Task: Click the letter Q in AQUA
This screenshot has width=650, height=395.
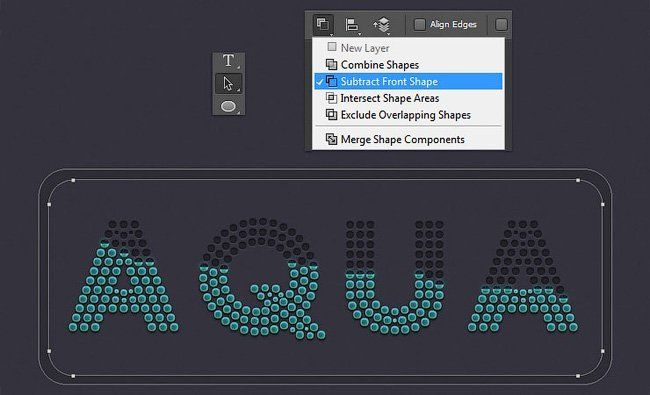Action: click(x=261, y=278)
